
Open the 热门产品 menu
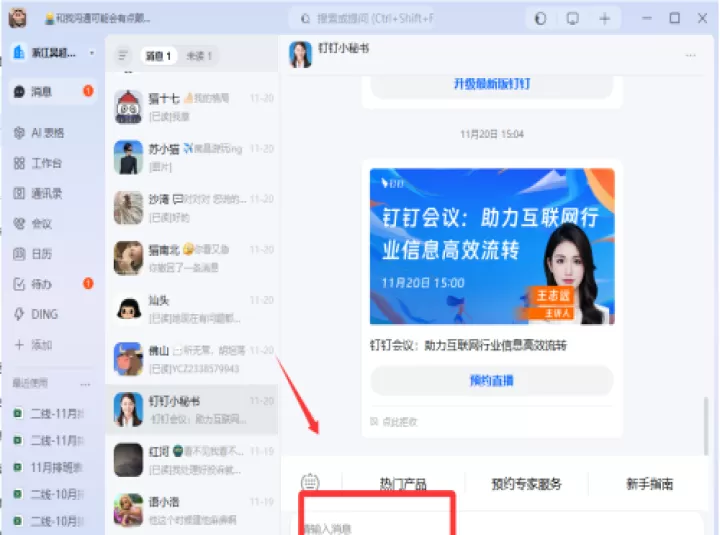403,484
